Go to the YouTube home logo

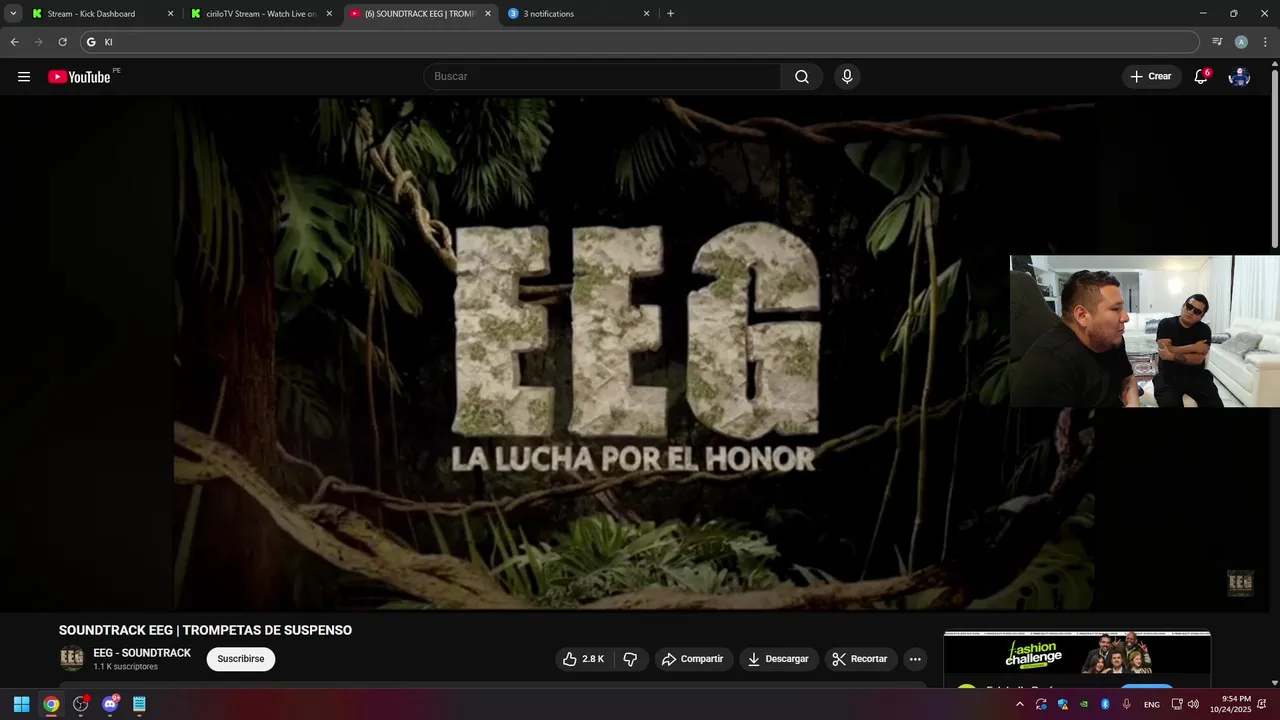[x=79, y=77]
